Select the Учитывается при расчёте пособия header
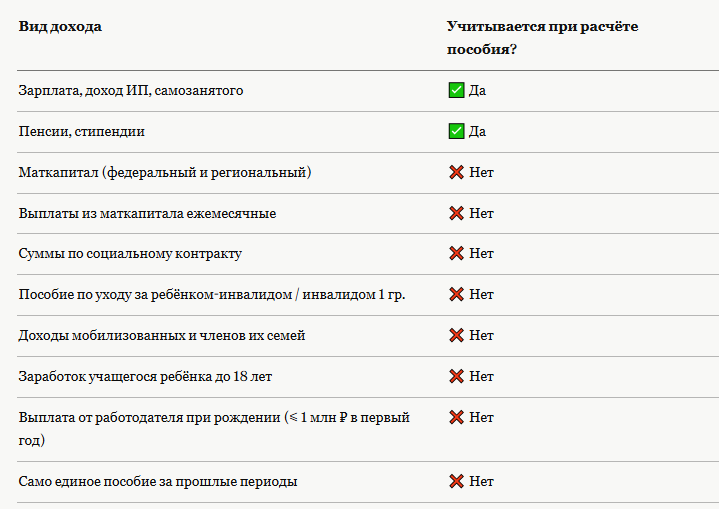Image resolution: width=719 pixels, height=509 pixels. pos(542,38)
